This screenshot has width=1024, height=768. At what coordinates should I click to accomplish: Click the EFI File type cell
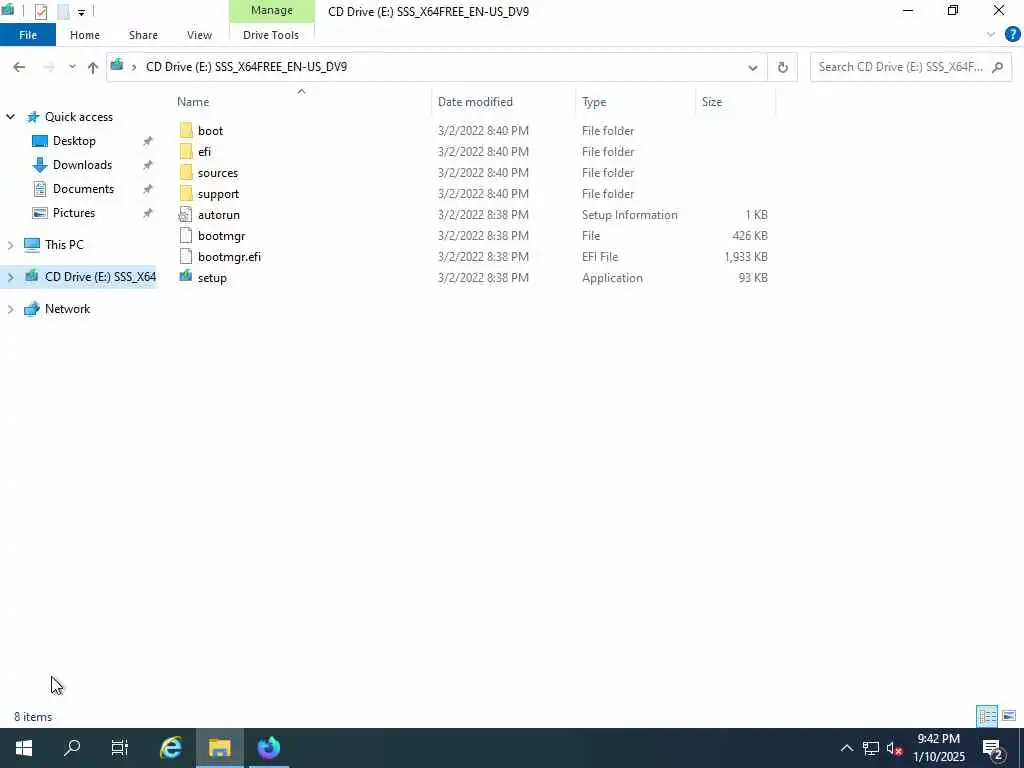[600, 257]
